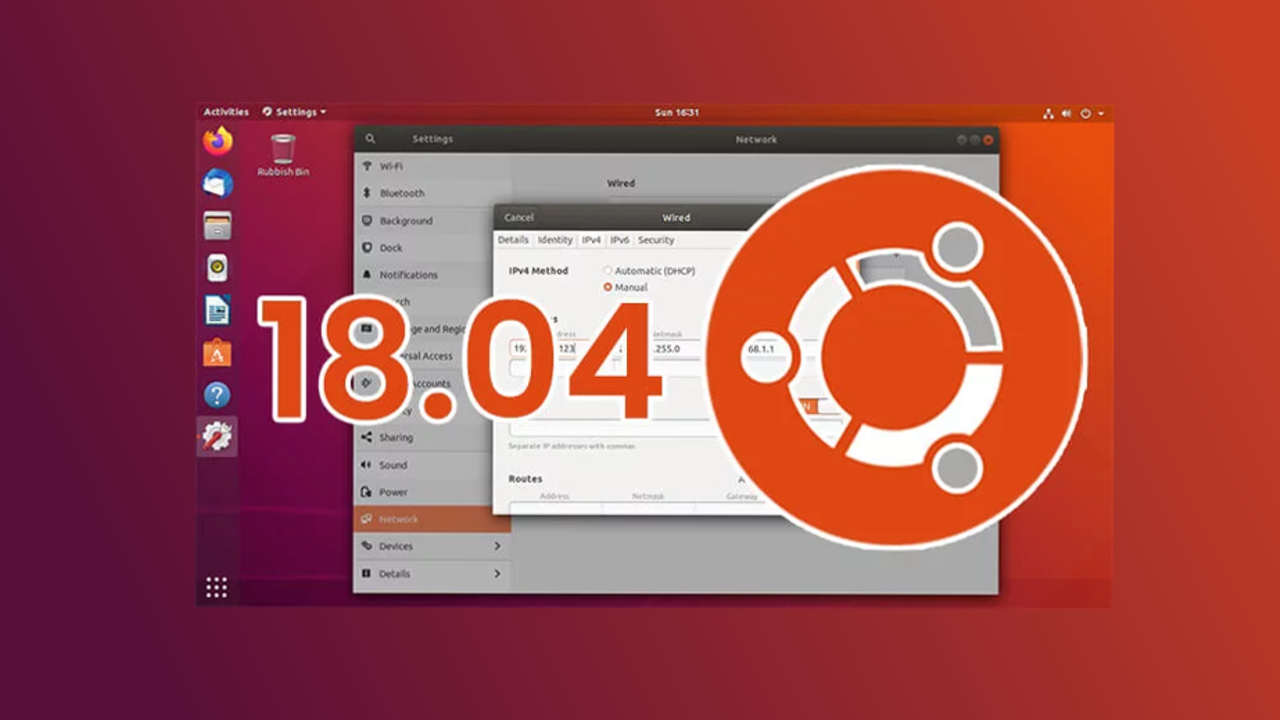Viewport: 1280px width, 720px height.
Task: Switch to the IPv6 tab
Action: click(x=620, y=240)
